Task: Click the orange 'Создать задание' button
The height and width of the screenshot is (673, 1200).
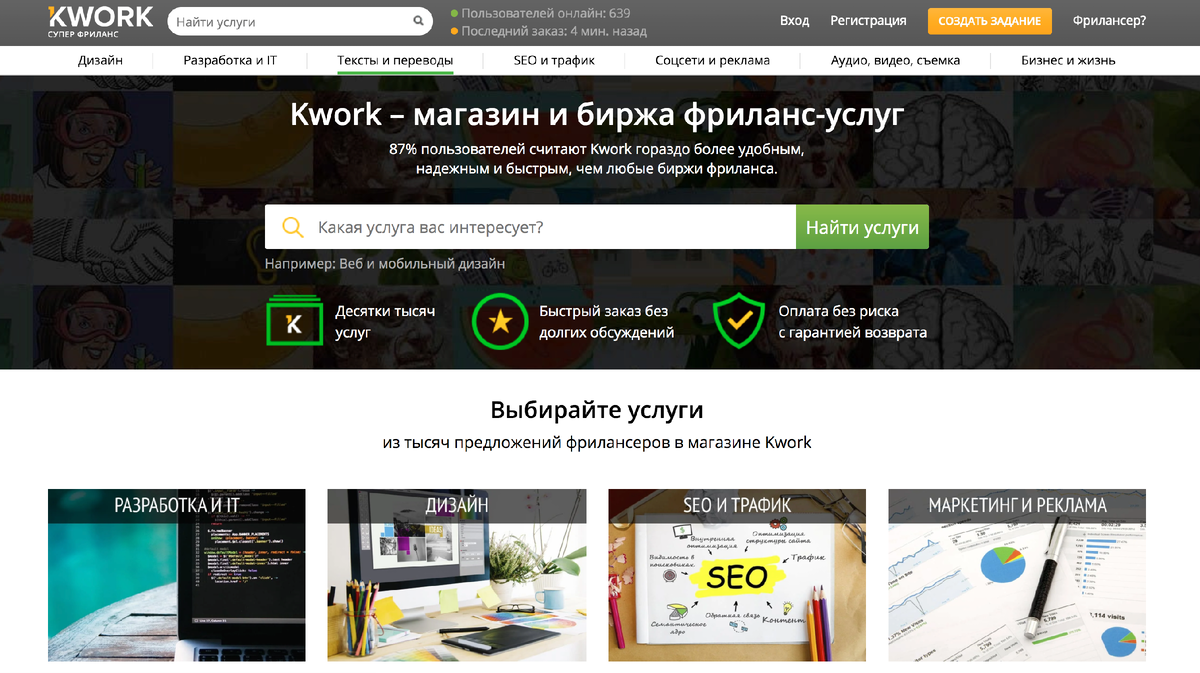Action: tap(990, 21)
